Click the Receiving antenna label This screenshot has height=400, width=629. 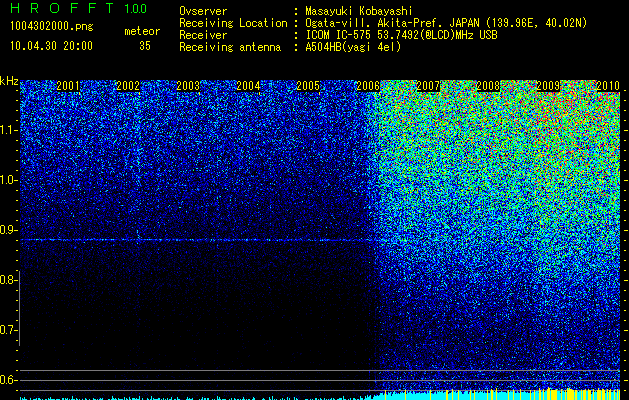tap(230, 47)
